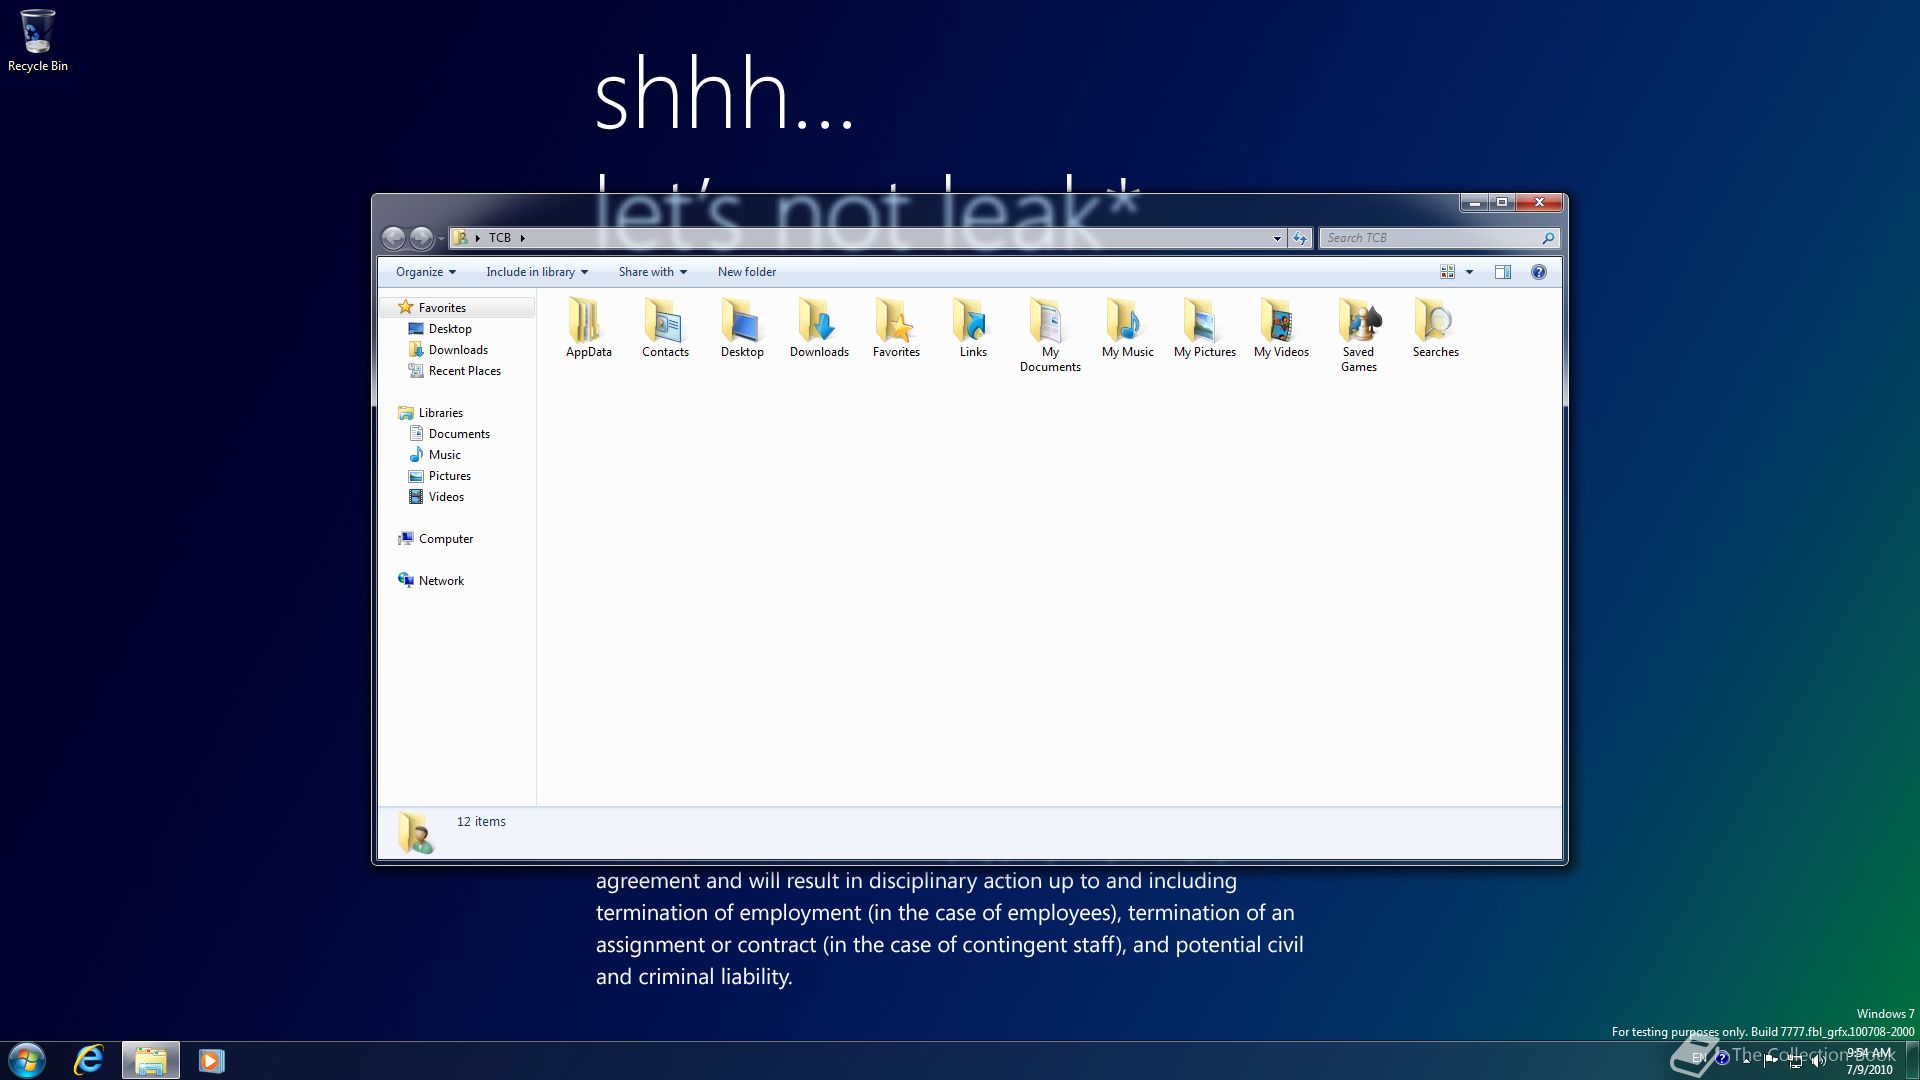Viewport: 1920px width, 1080px height.
Task: Open Recycle Bin on desktop
Action: point(38,40)
